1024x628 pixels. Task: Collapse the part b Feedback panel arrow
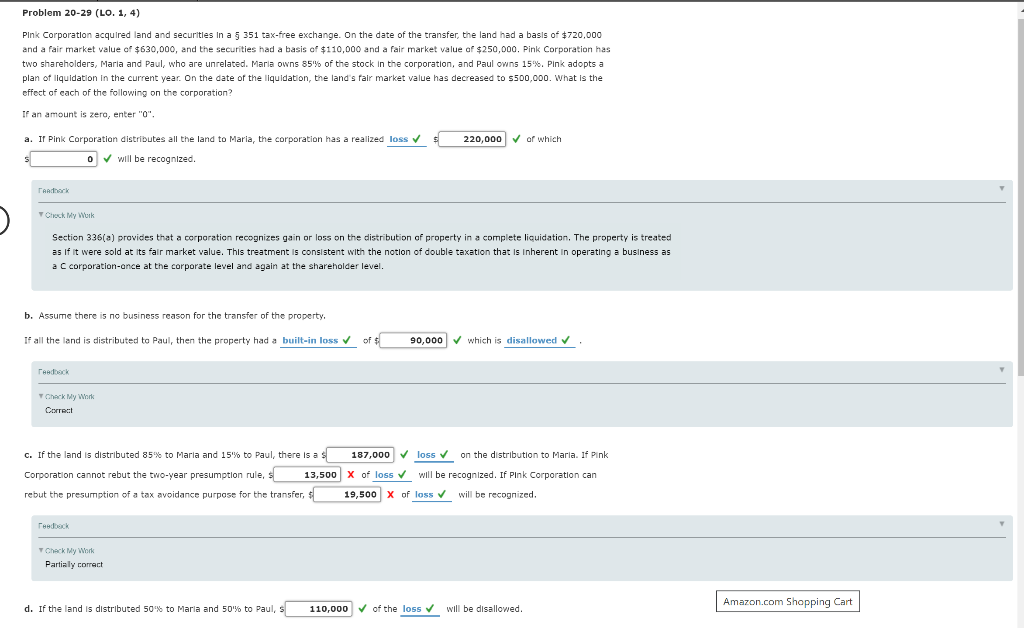(1001, 370)
